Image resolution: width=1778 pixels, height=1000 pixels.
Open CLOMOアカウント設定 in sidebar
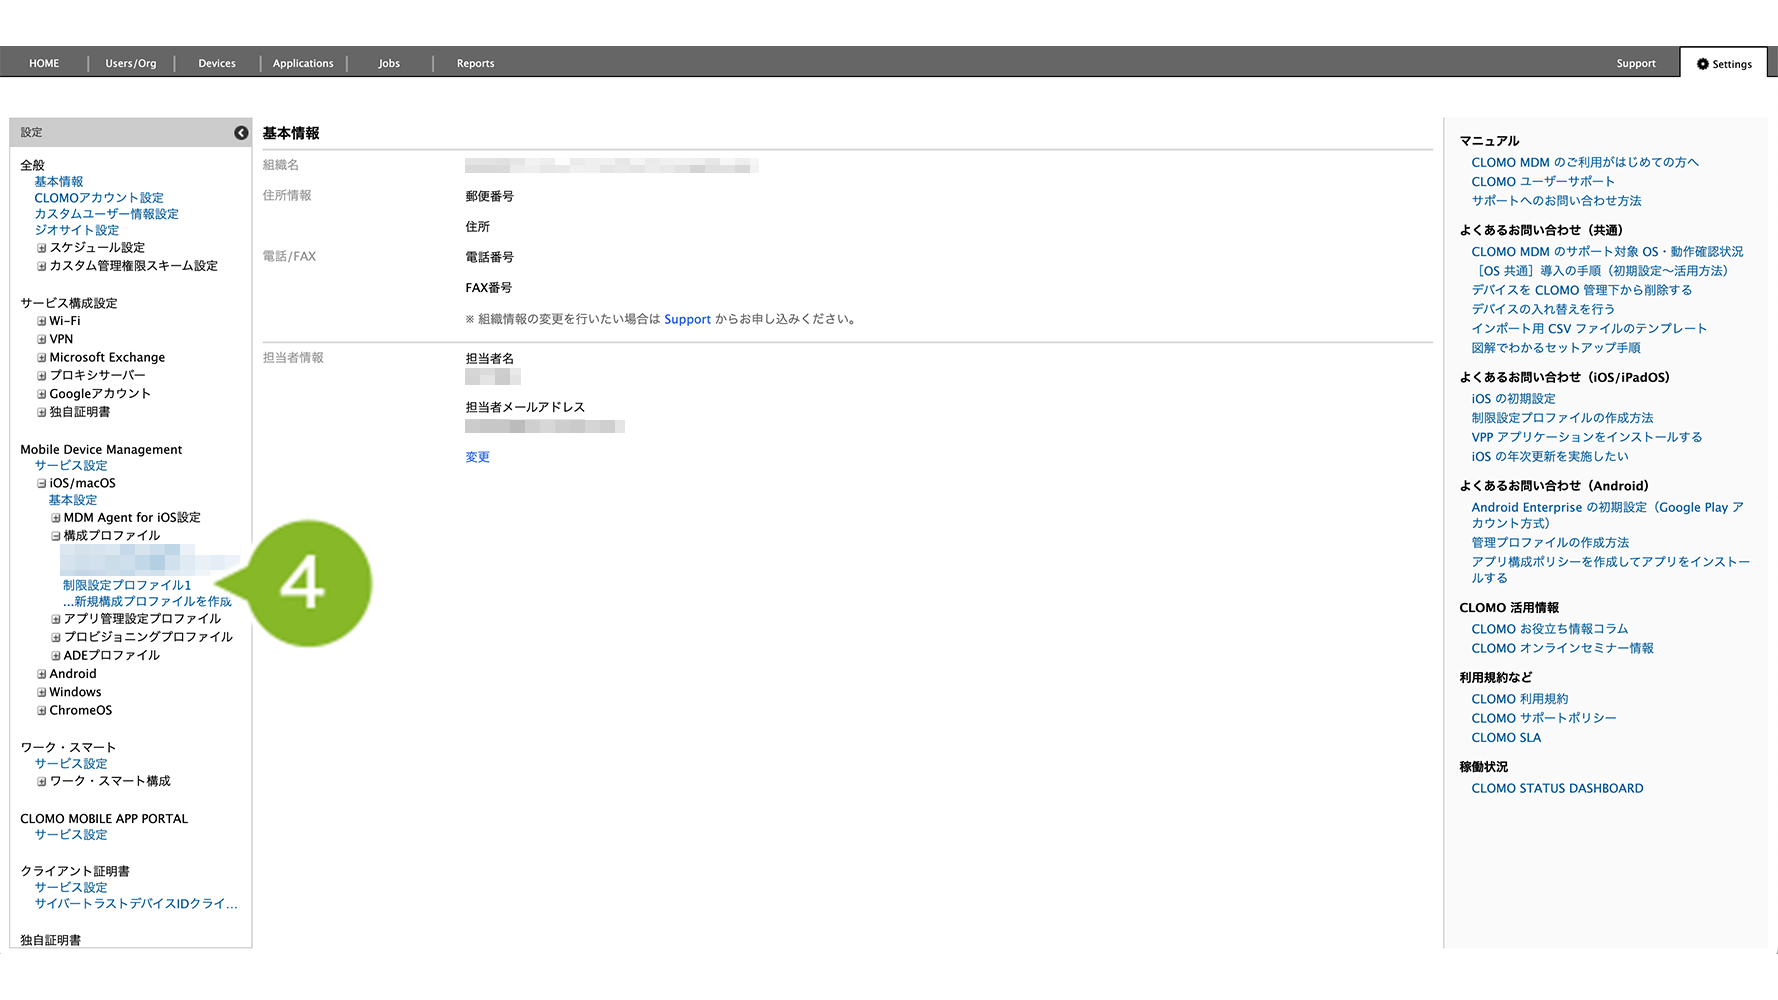[99, 198]
